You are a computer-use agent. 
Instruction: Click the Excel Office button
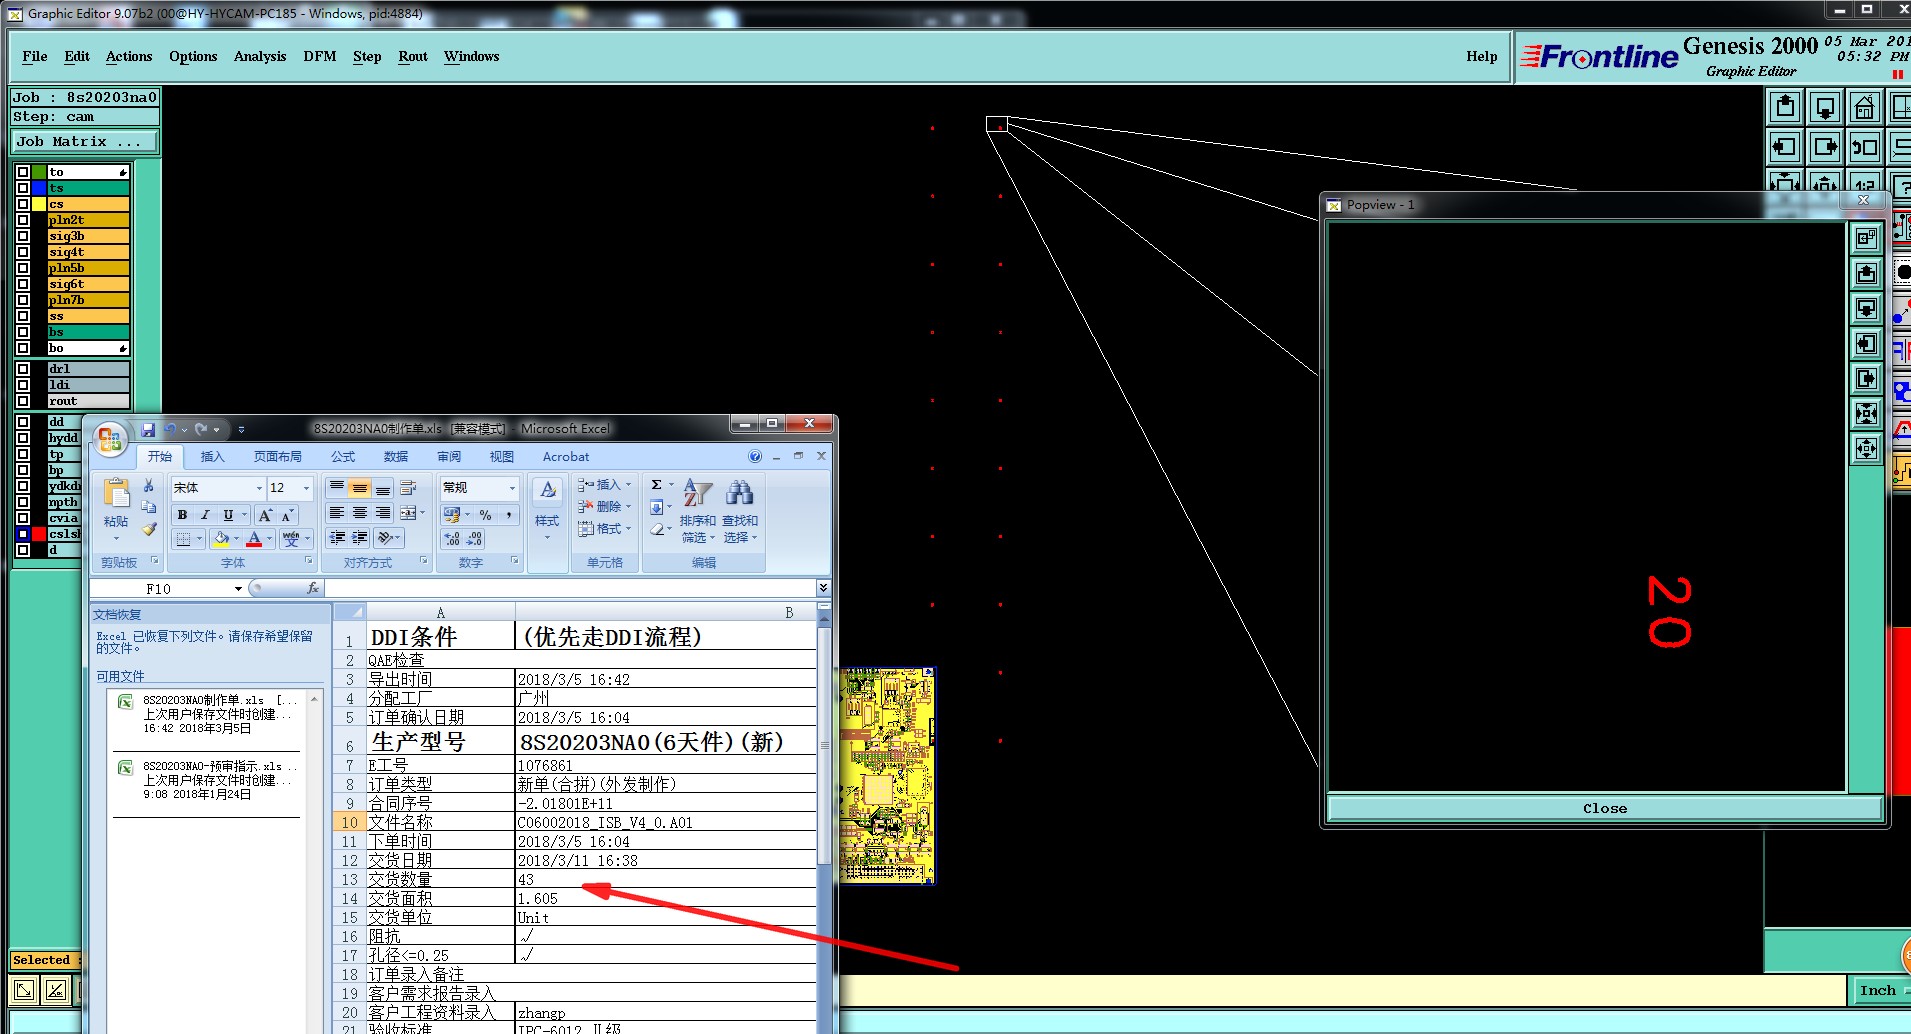110,438
